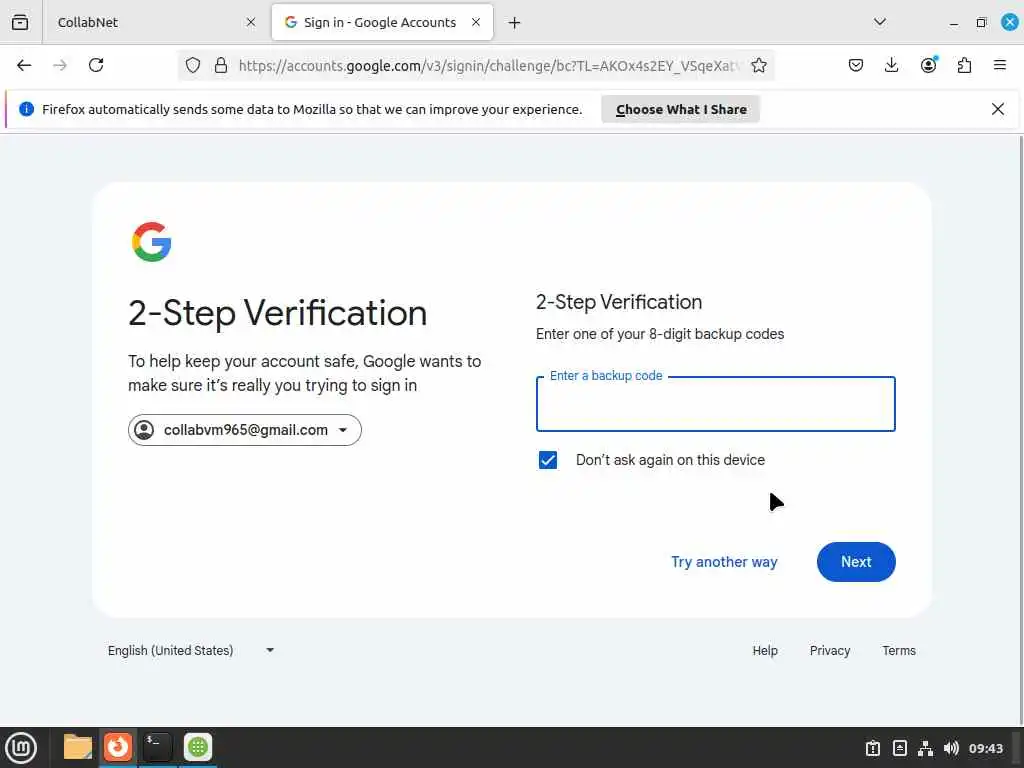Screen dimensions: 1024x768
Task: Click the Next button
Action: click(x=856, y=562)
